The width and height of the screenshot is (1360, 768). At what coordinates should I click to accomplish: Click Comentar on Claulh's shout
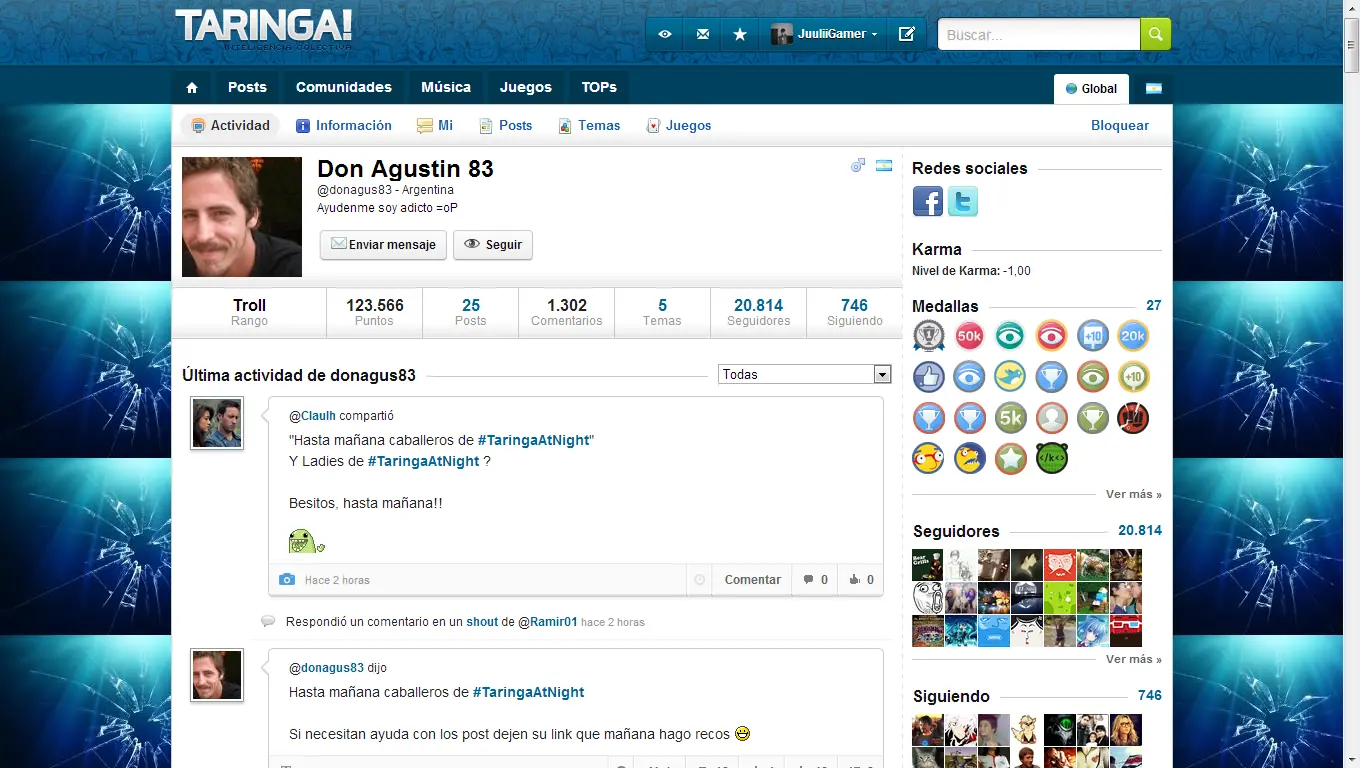click(752, 579)
